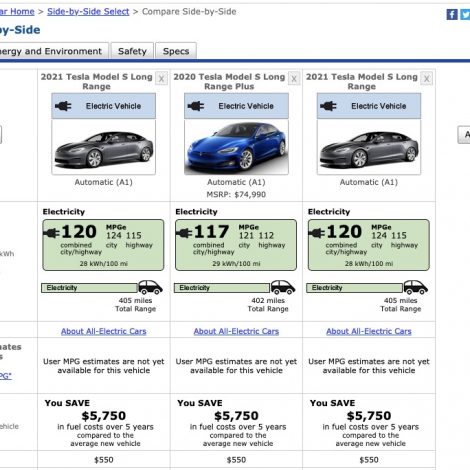The height and width of the screenshot is (470, 470).
Task: Click Electricity range bar showing 405 miles, first column
Action: click(x=89, y=288)
